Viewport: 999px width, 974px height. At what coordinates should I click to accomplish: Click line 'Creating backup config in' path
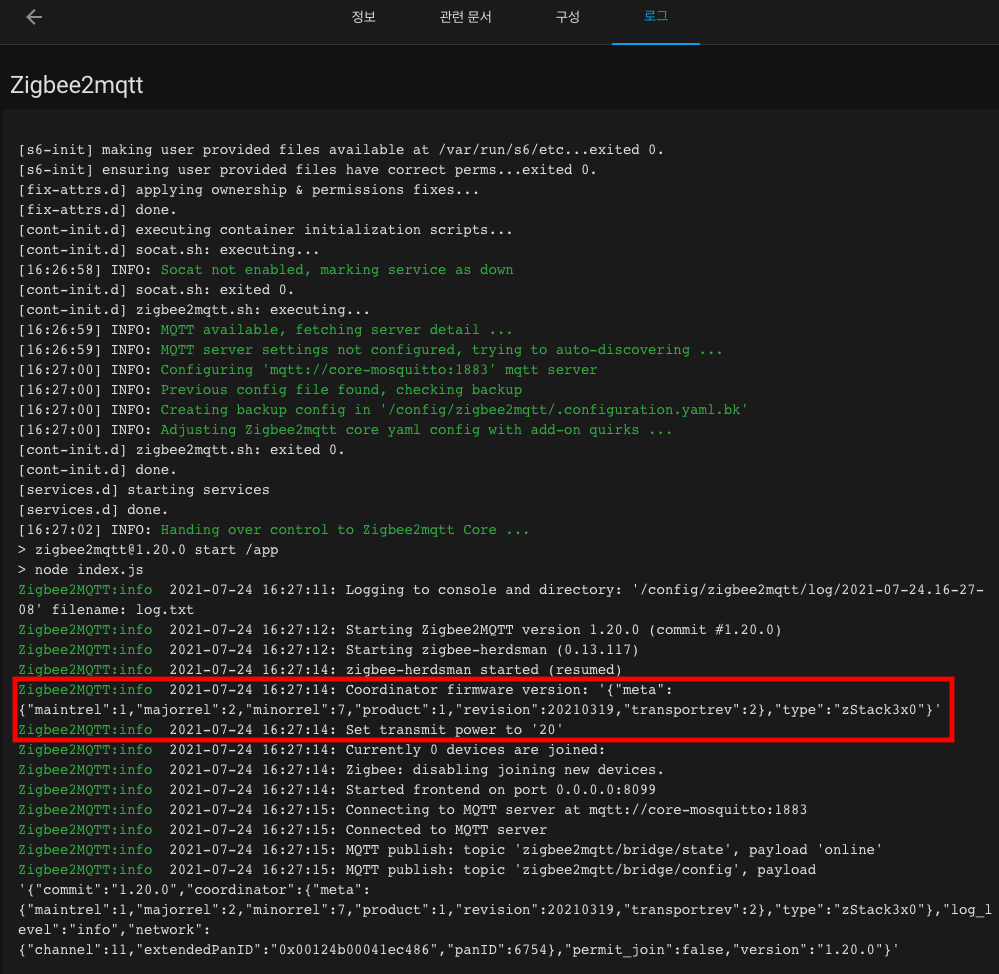[x=382, y=410]
